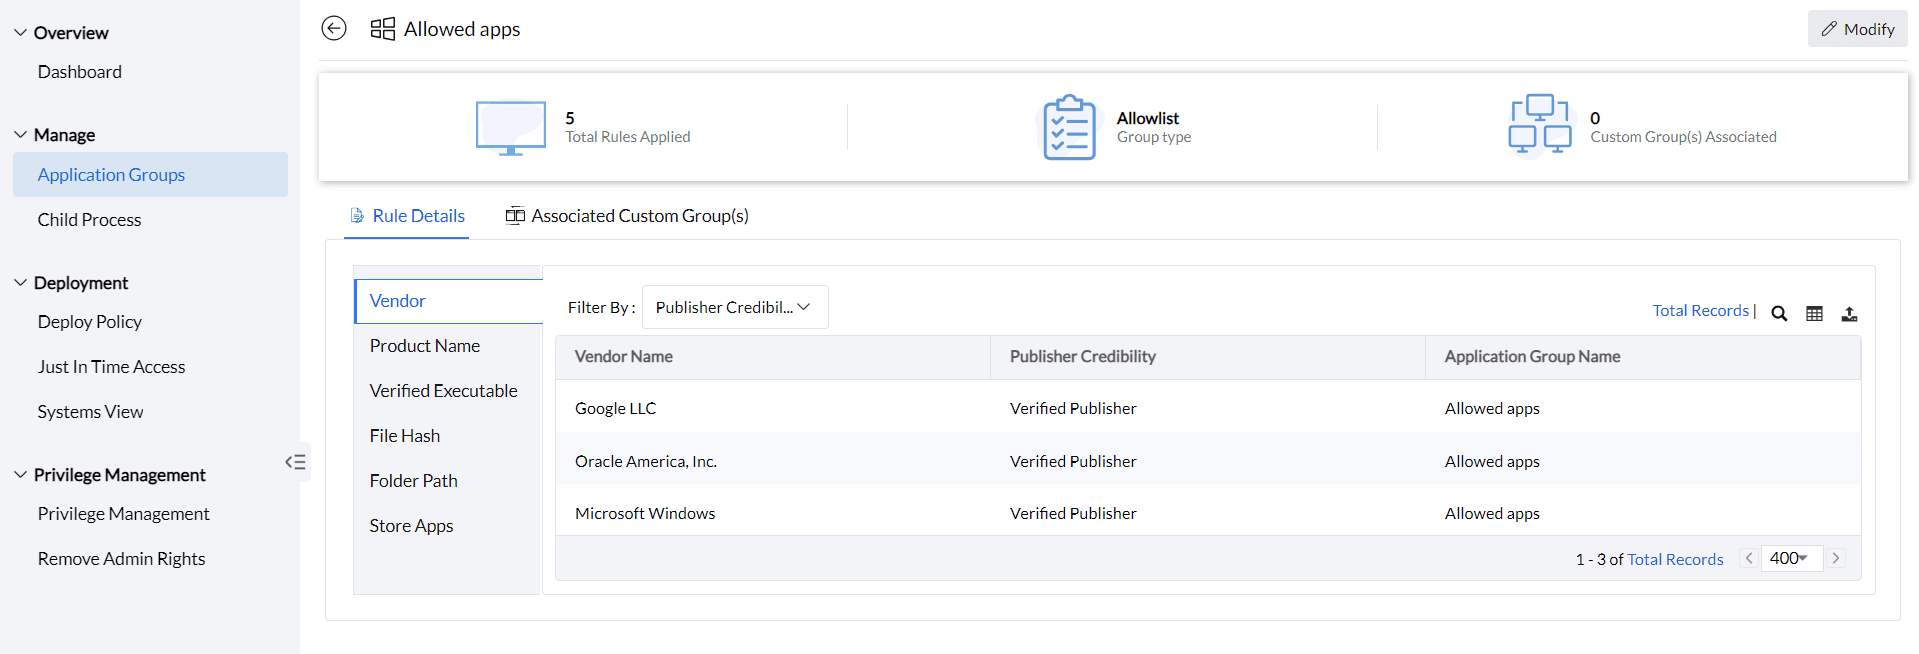This screenshot has height=654, width=1919.
Task: Click Total Records link above the table
Action: (x=1700, y=310)
